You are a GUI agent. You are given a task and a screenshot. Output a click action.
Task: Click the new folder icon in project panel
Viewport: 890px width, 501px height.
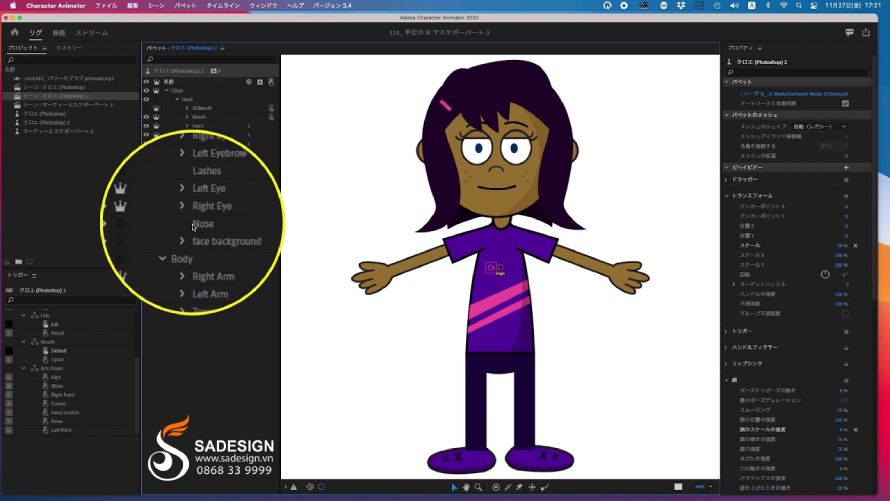[x=19, y=262]
